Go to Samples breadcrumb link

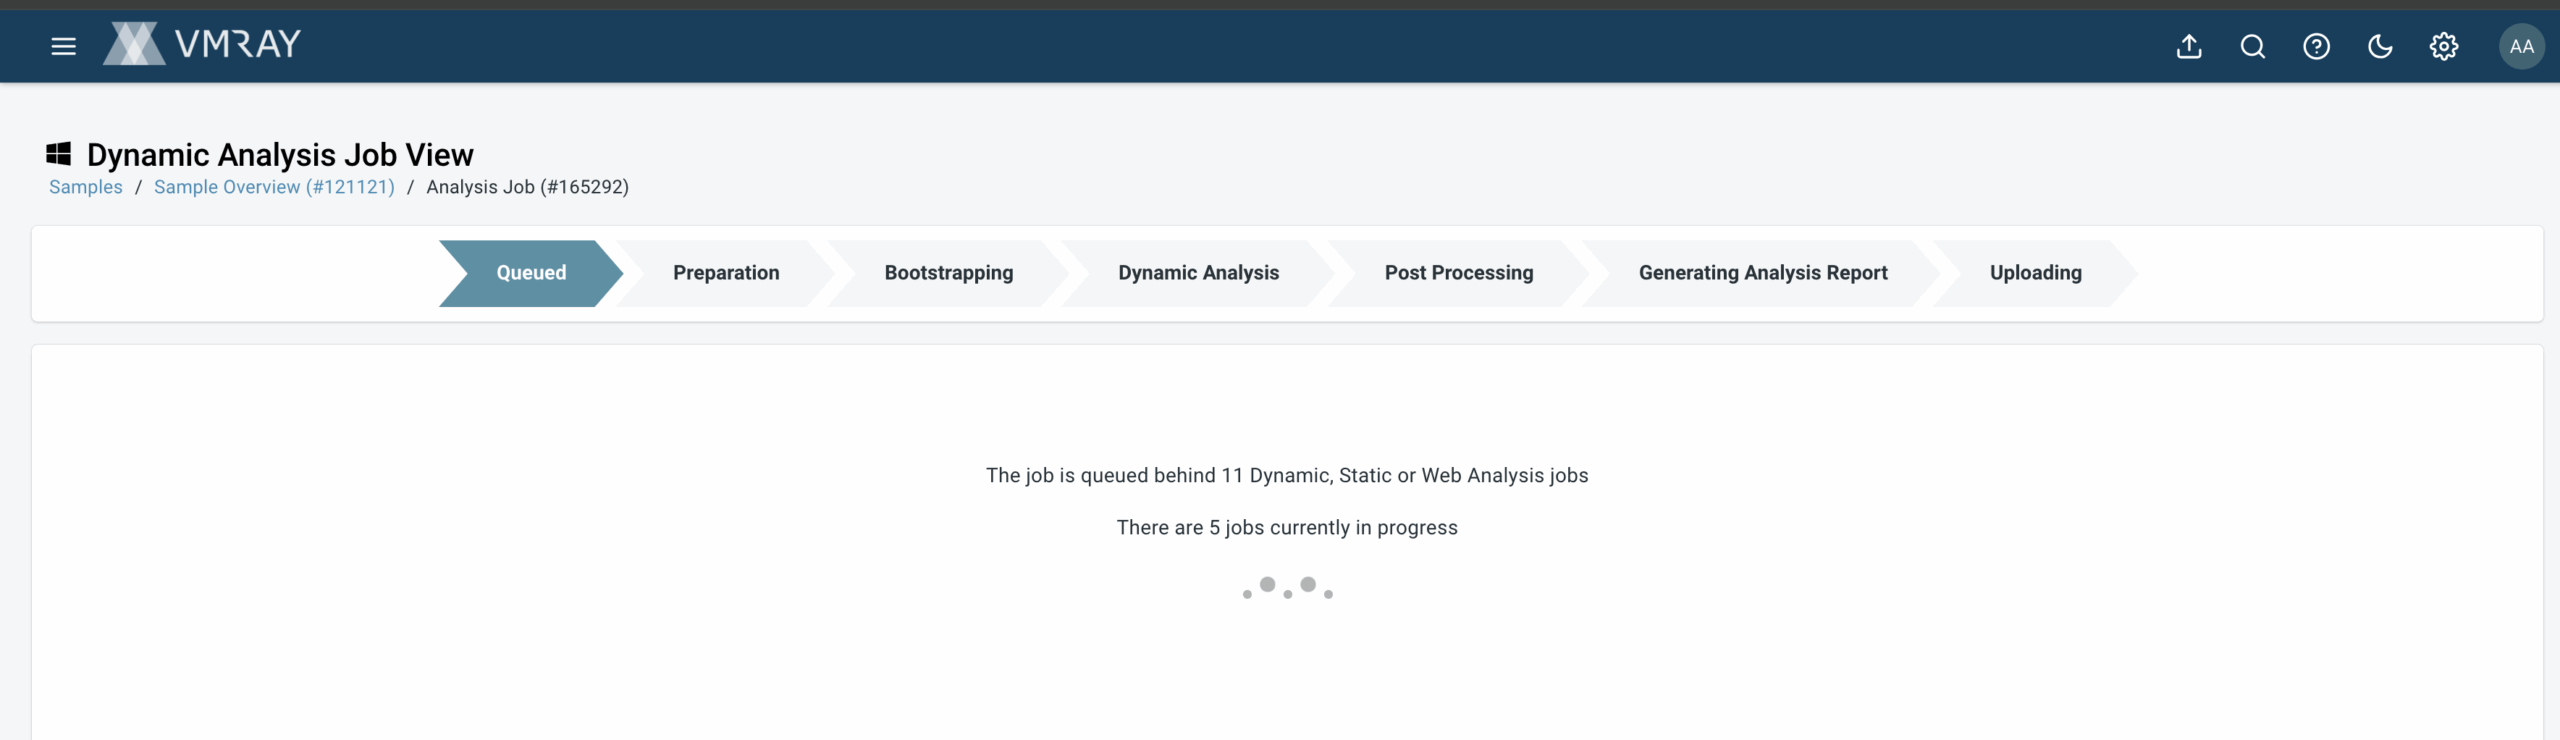86,187
